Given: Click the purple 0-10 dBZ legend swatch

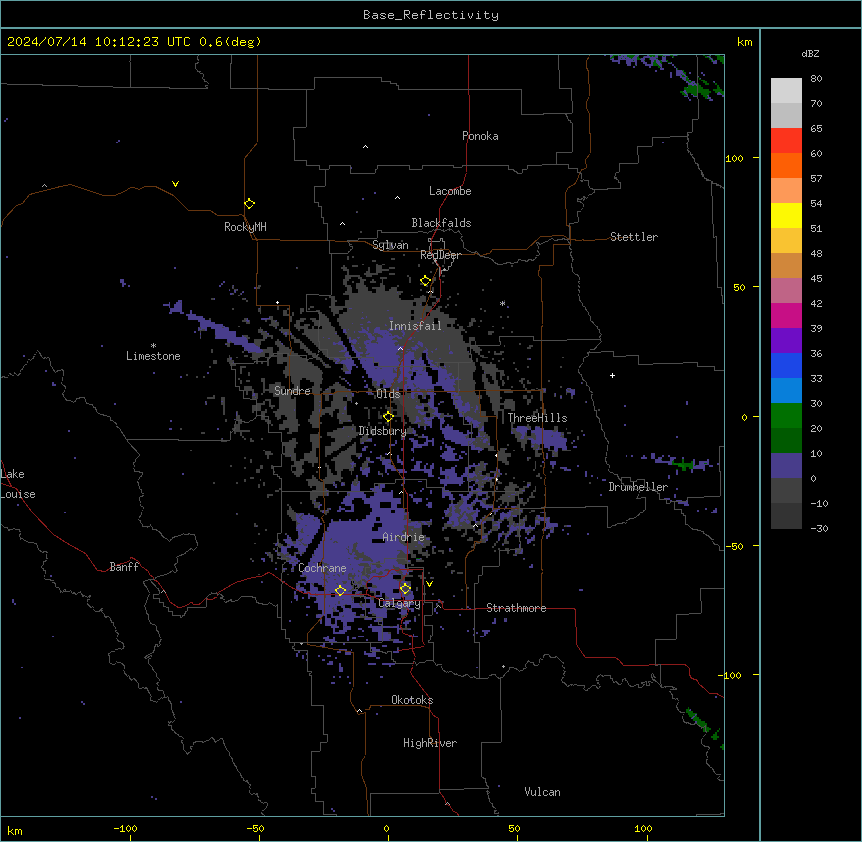Looking at the screenshot, I should click(x=786, y=466).
